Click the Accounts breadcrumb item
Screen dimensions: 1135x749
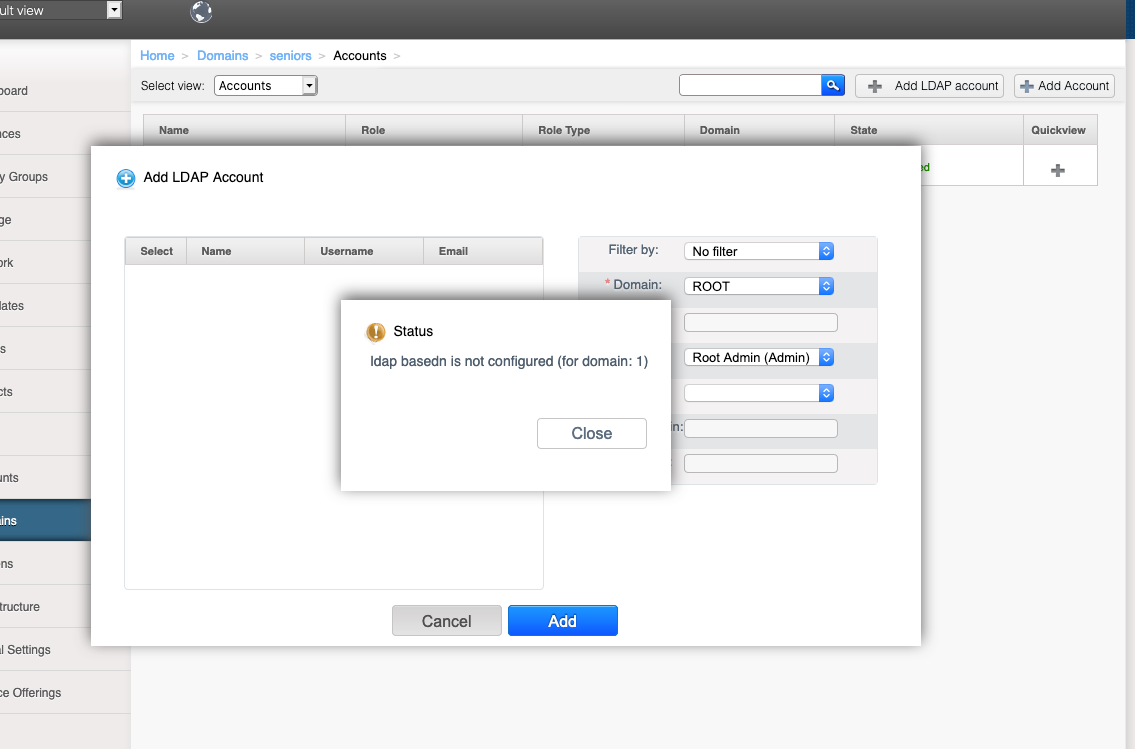point(360,56)
